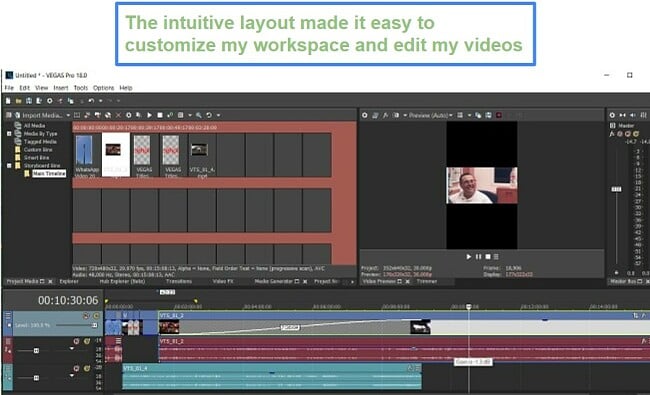The width and height of the screenshot is (650, 395).
Task: Click the preview image in Video Preview
Action: 482,185
